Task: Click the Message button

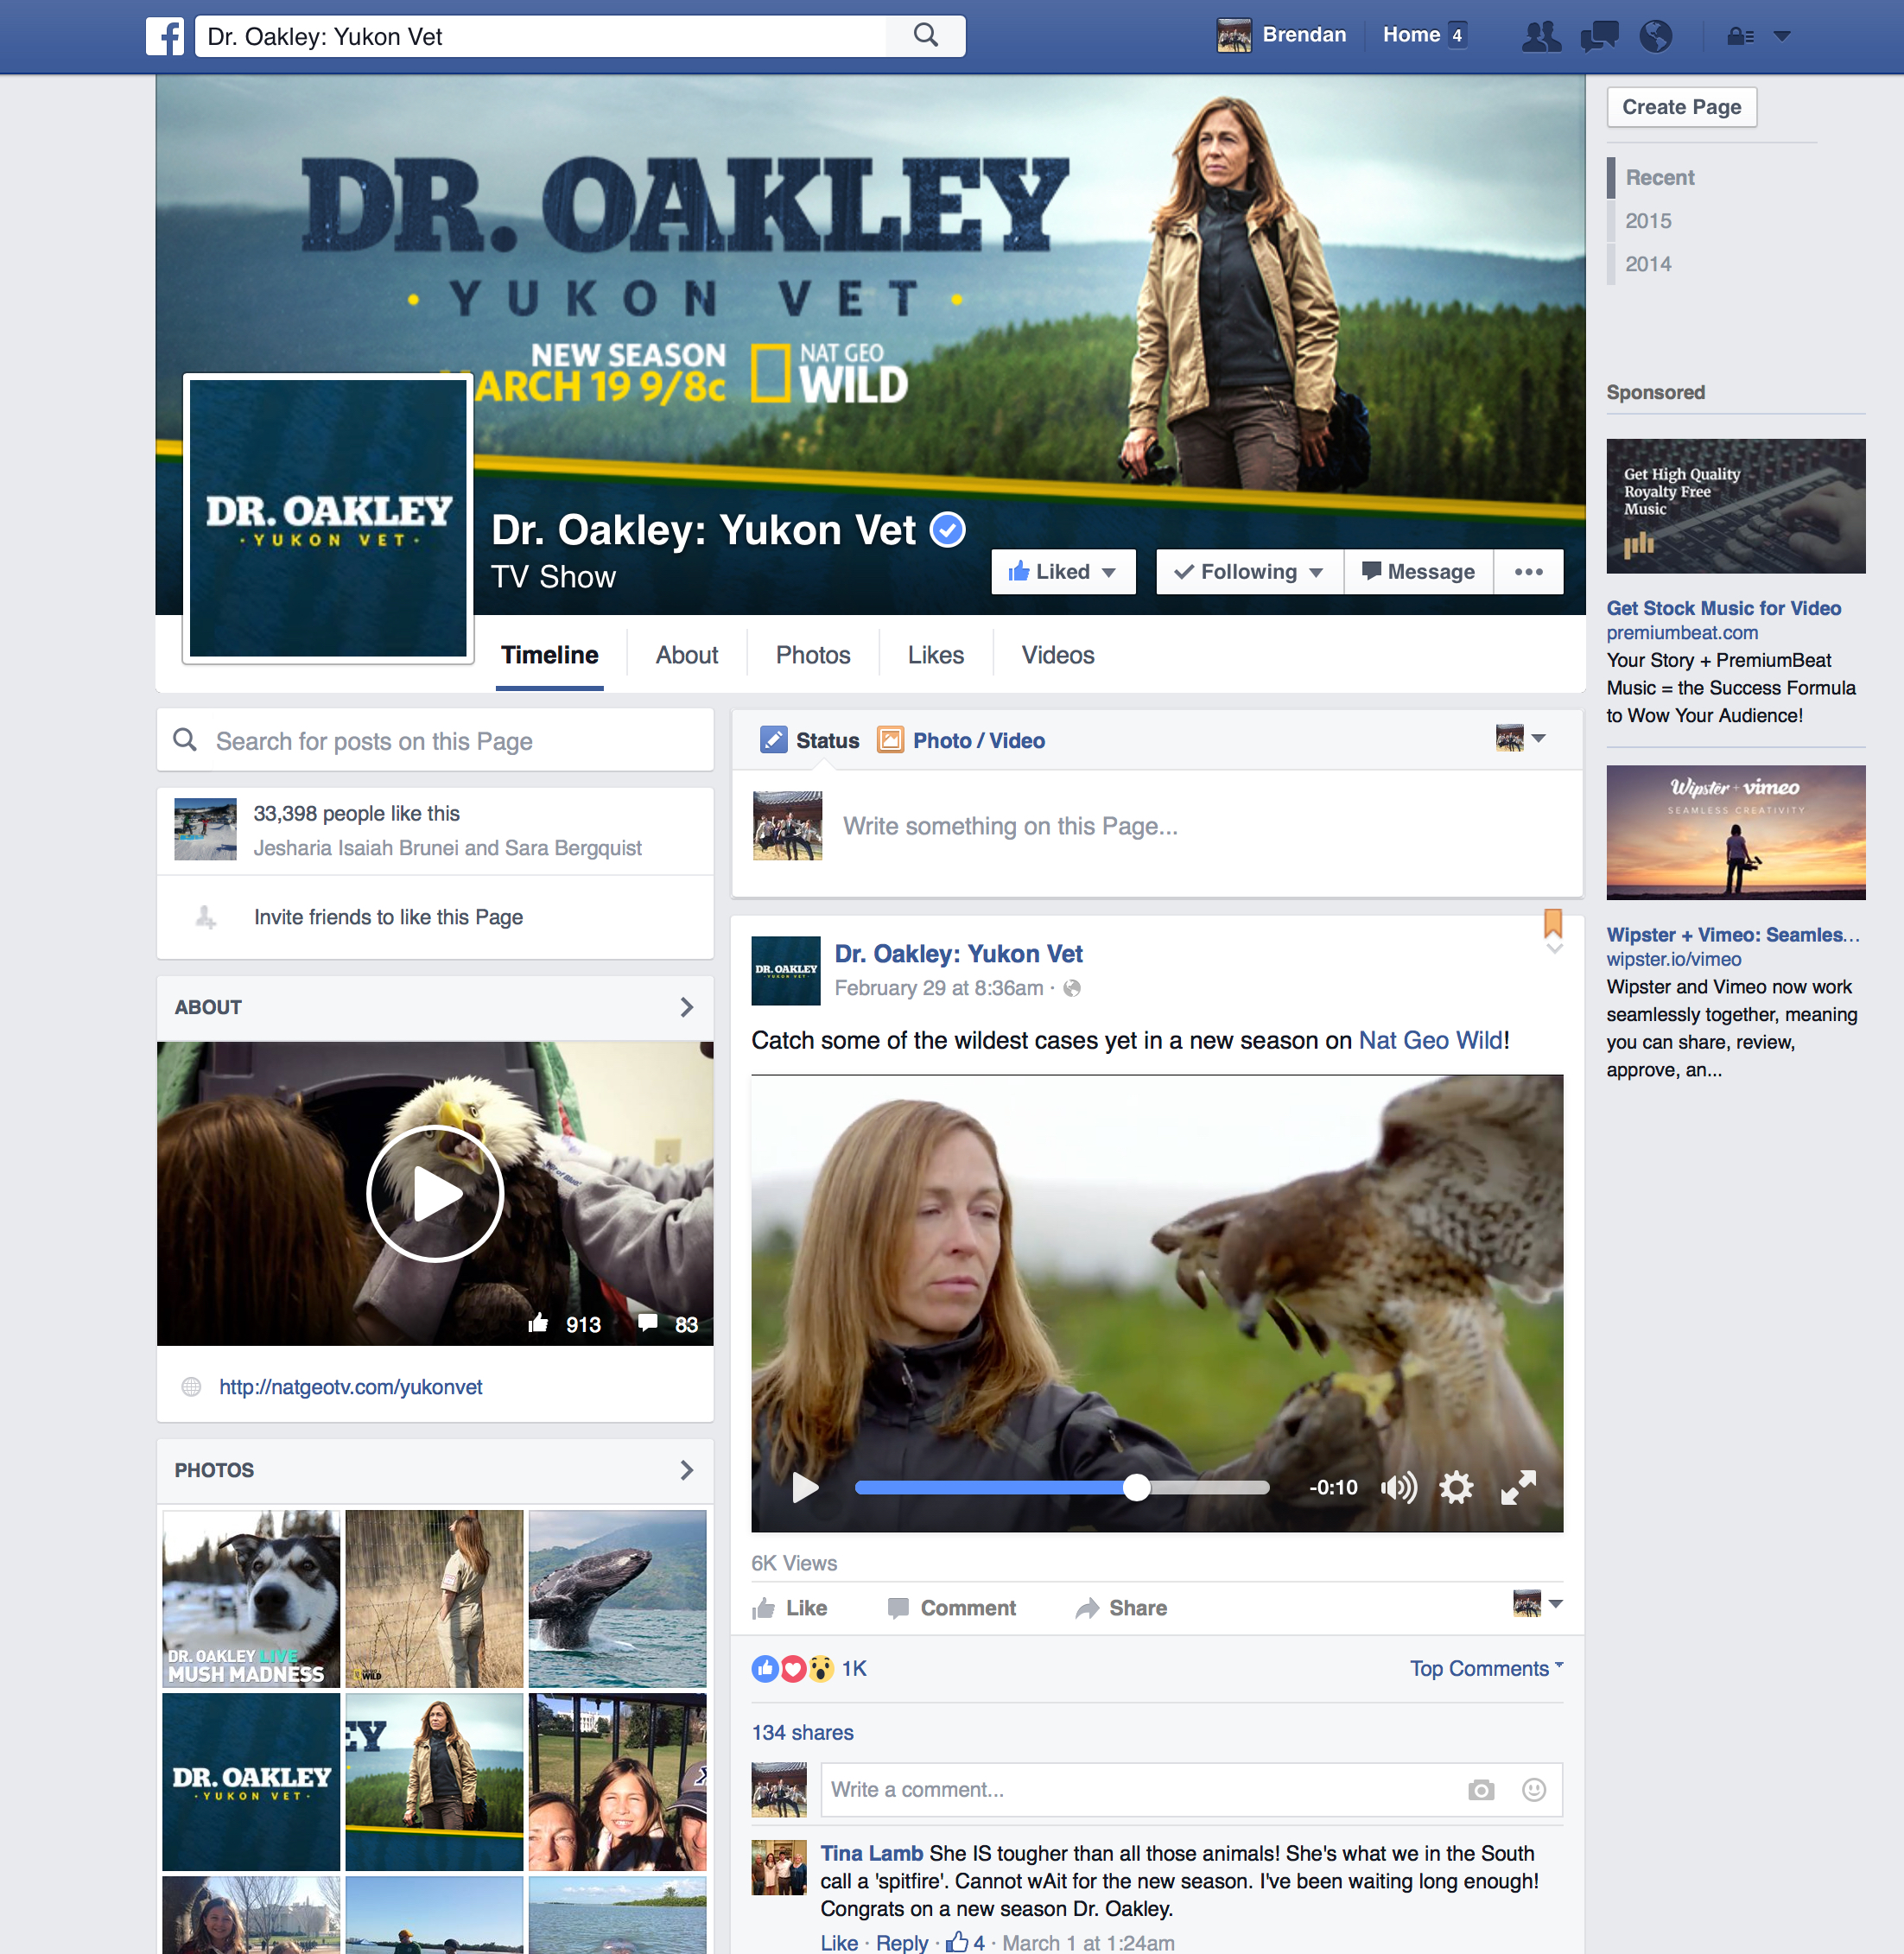Action: pos(1418,572)
